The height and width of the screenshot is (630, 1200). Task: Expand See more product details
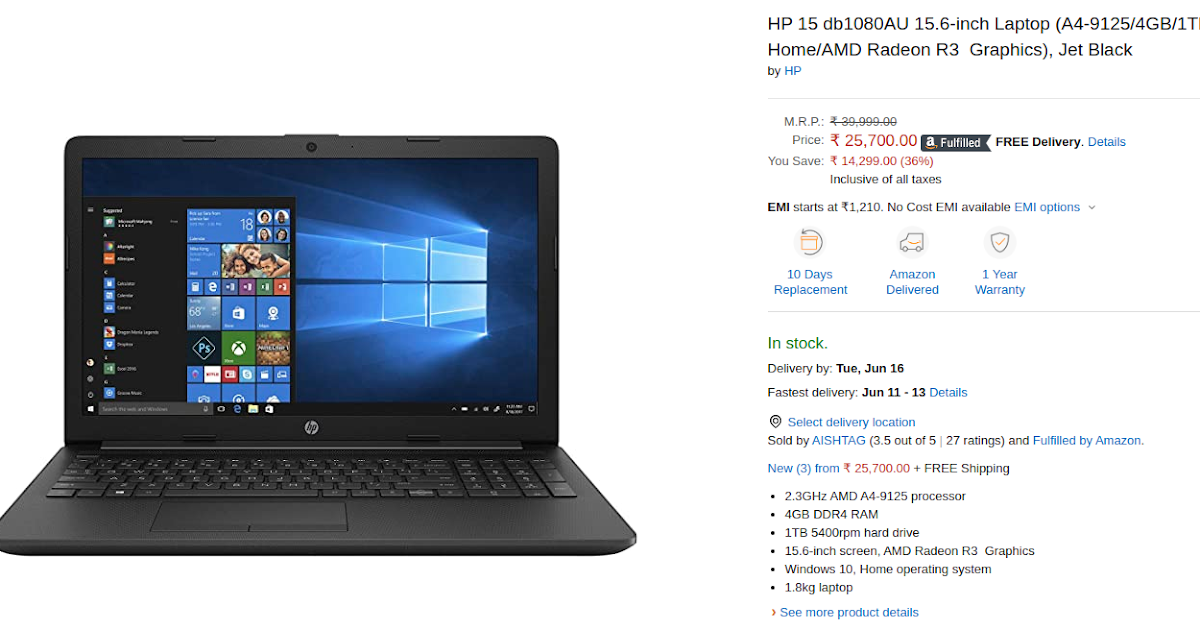tap(849, 612)
